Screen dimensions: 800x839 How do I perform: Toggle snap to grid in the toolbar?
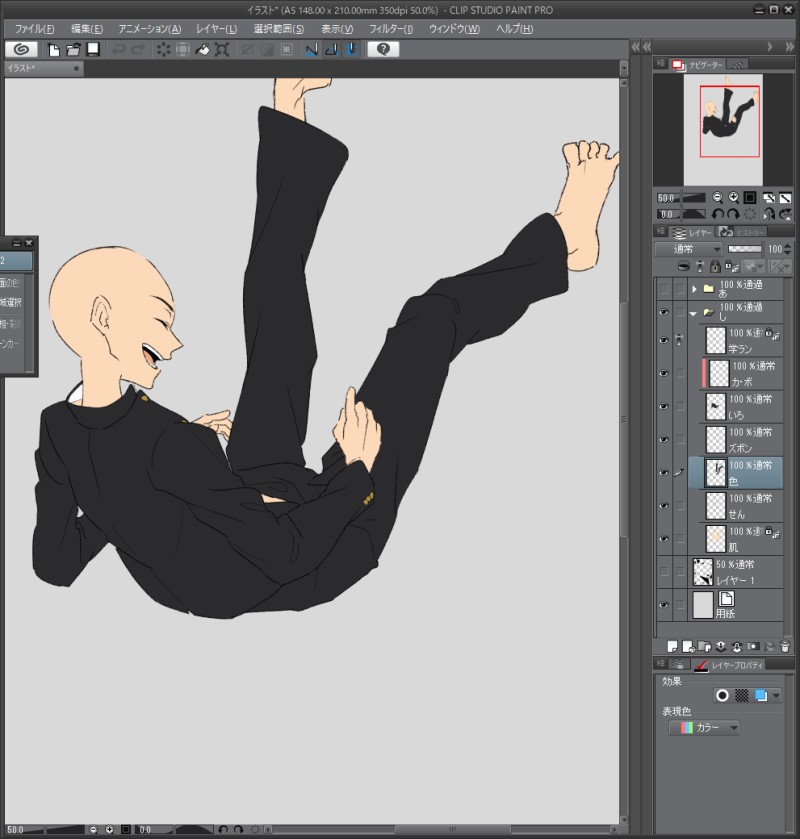pos(351,50)
